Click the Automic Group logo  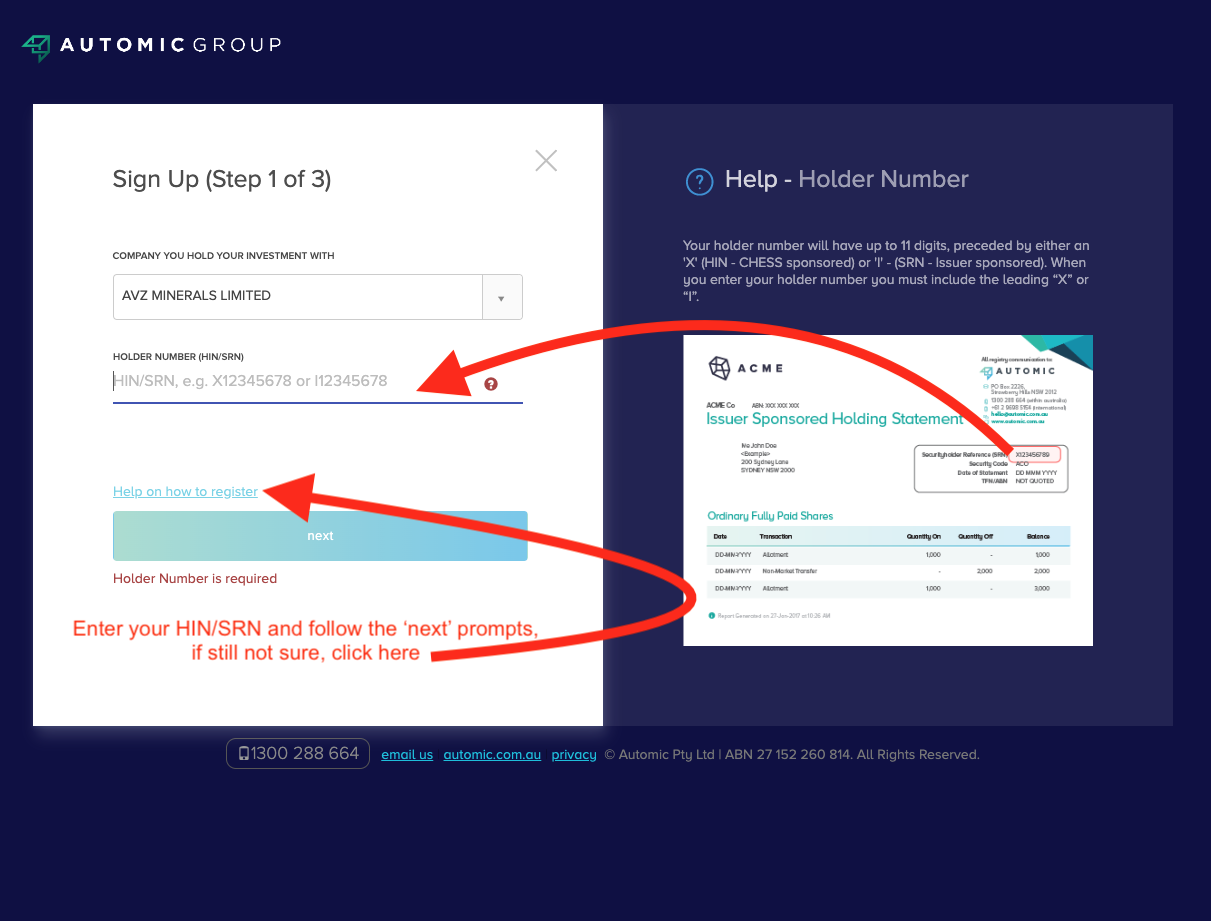[151, 46]
